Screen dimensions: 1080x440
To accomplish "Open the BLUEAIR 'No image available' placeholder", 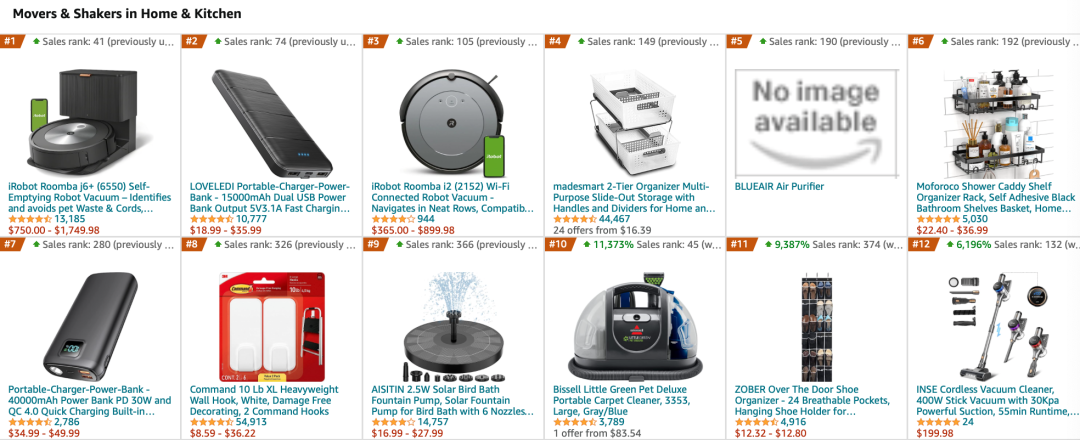I will 816,123.
